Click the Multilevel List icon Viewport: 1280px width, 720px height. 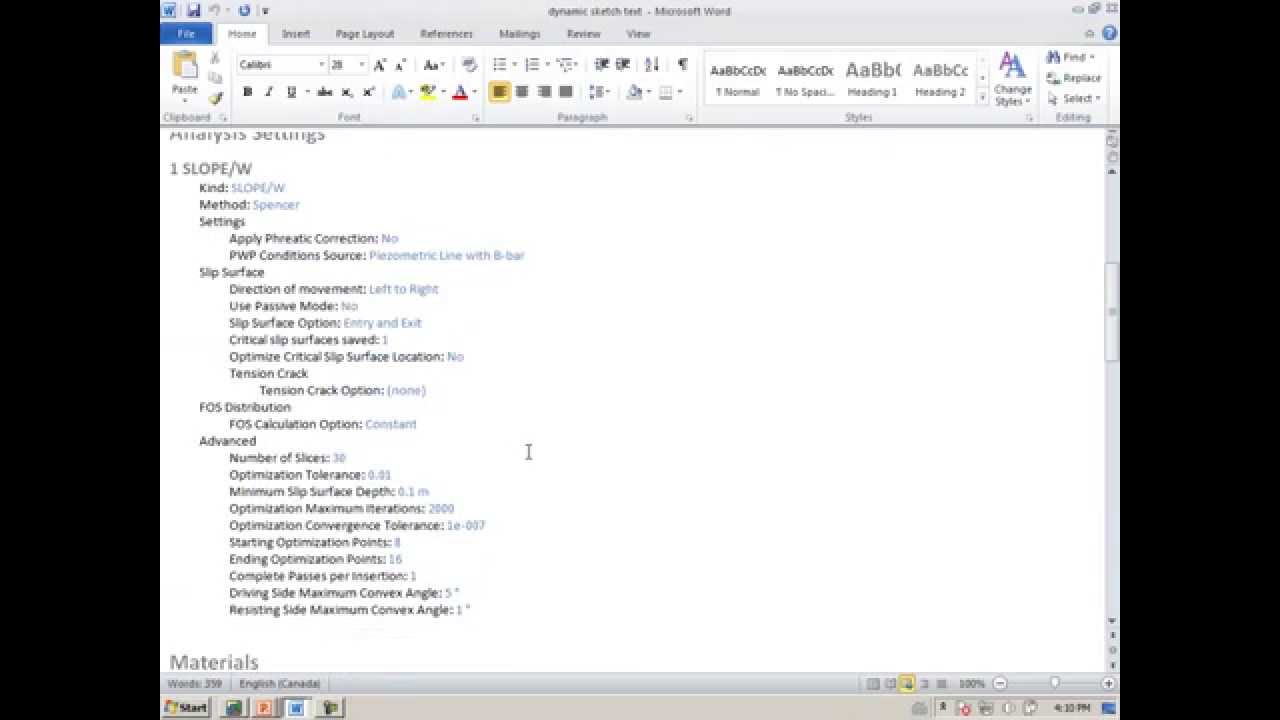(x=565, y=65)
